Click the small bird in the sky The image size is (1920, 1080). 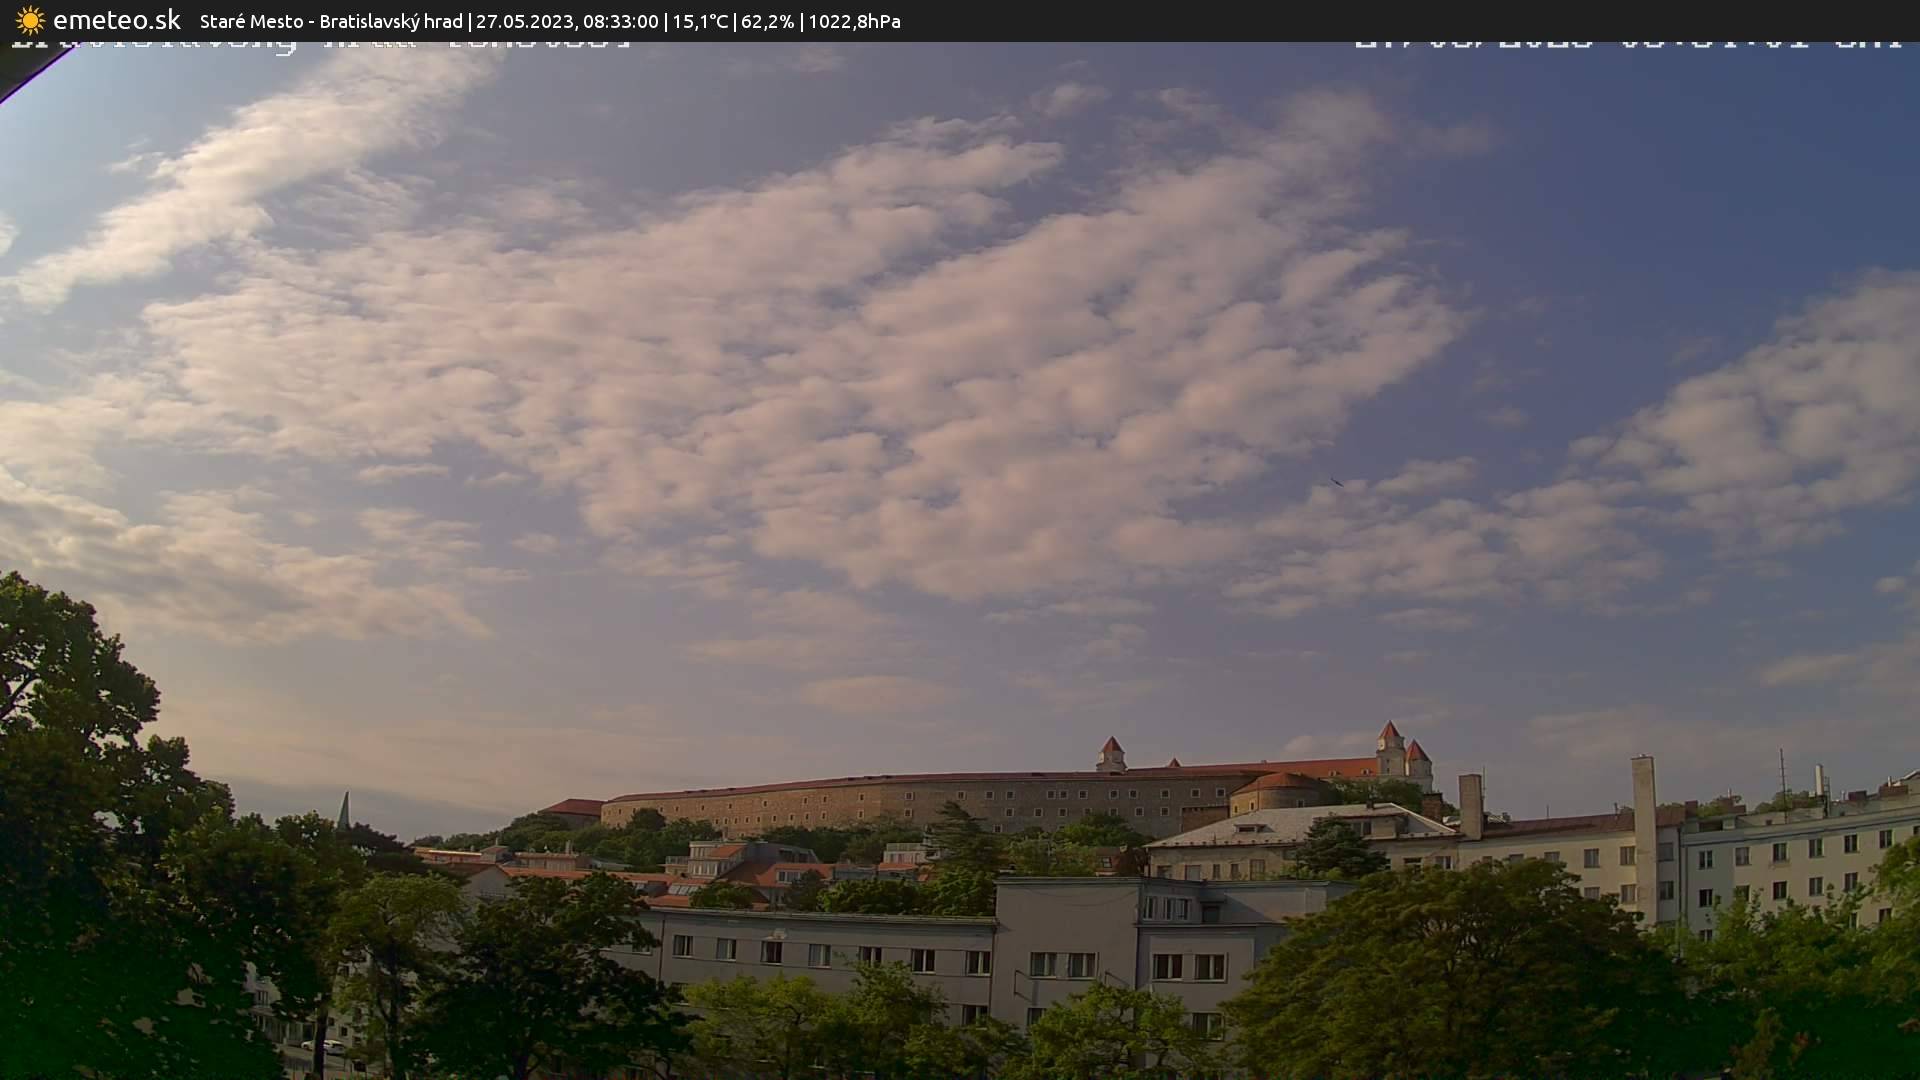point(1336,482)
